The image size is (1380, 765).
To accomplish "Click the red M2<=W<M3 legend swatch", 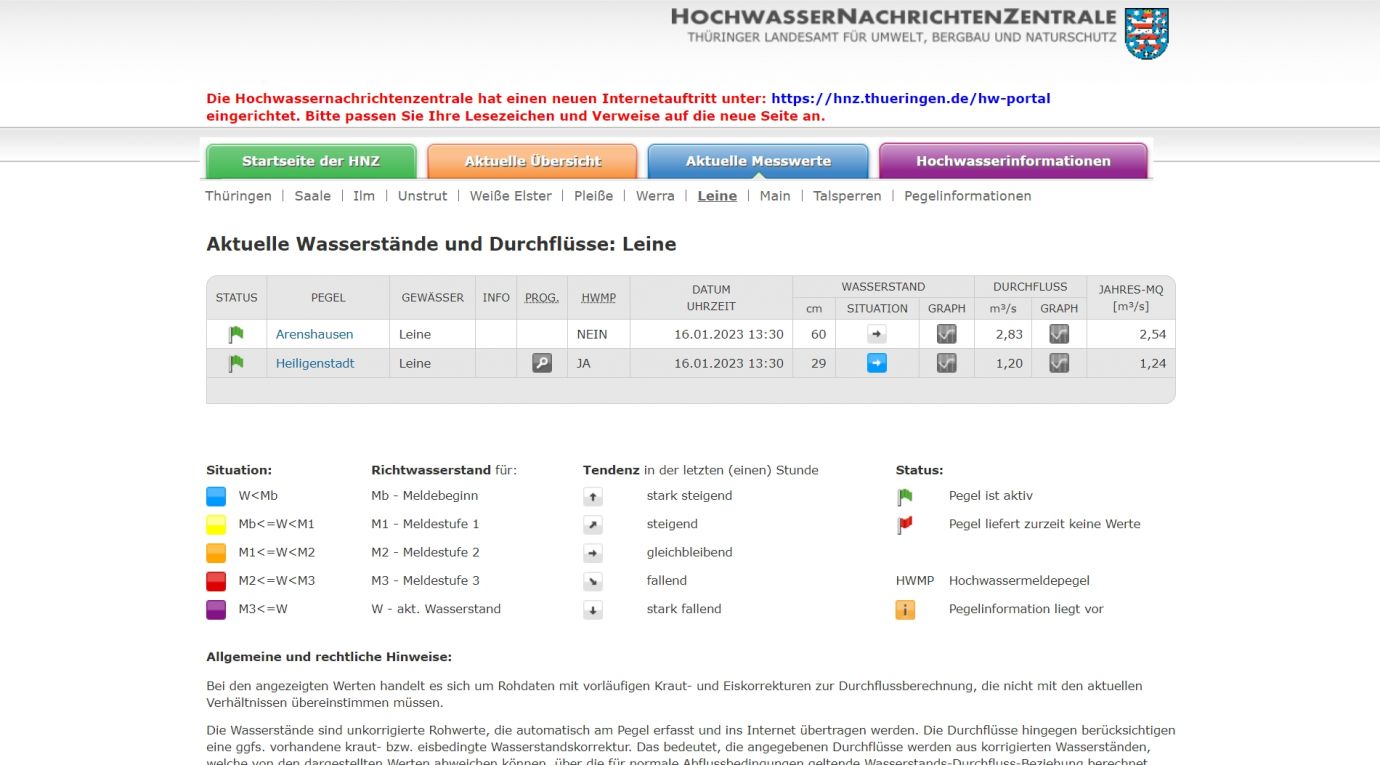I will pos(216,581).
